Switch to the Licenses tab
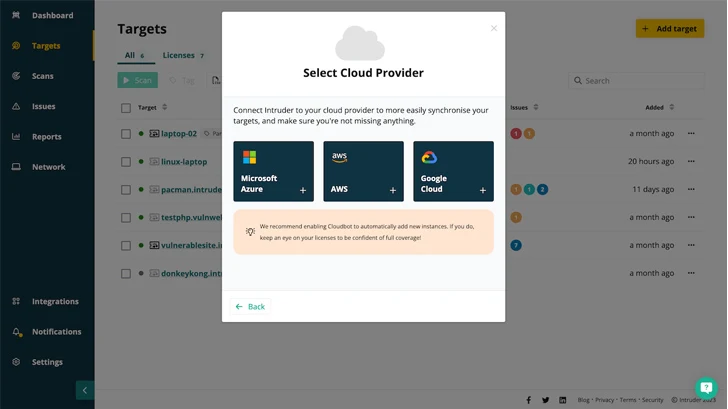Screen dimensions: 728x409 (183, 55)
